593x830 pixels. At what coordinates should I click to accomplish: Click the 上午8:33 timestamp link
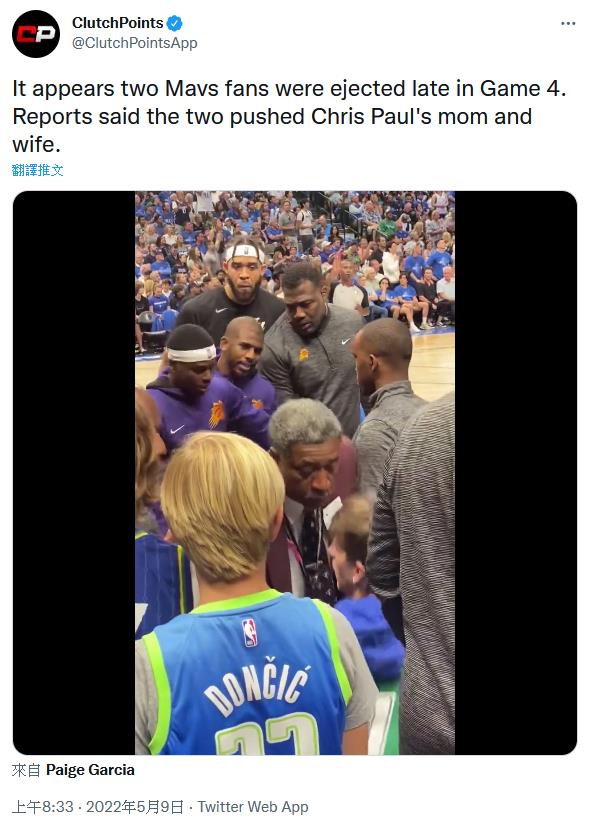pos(42,807)
